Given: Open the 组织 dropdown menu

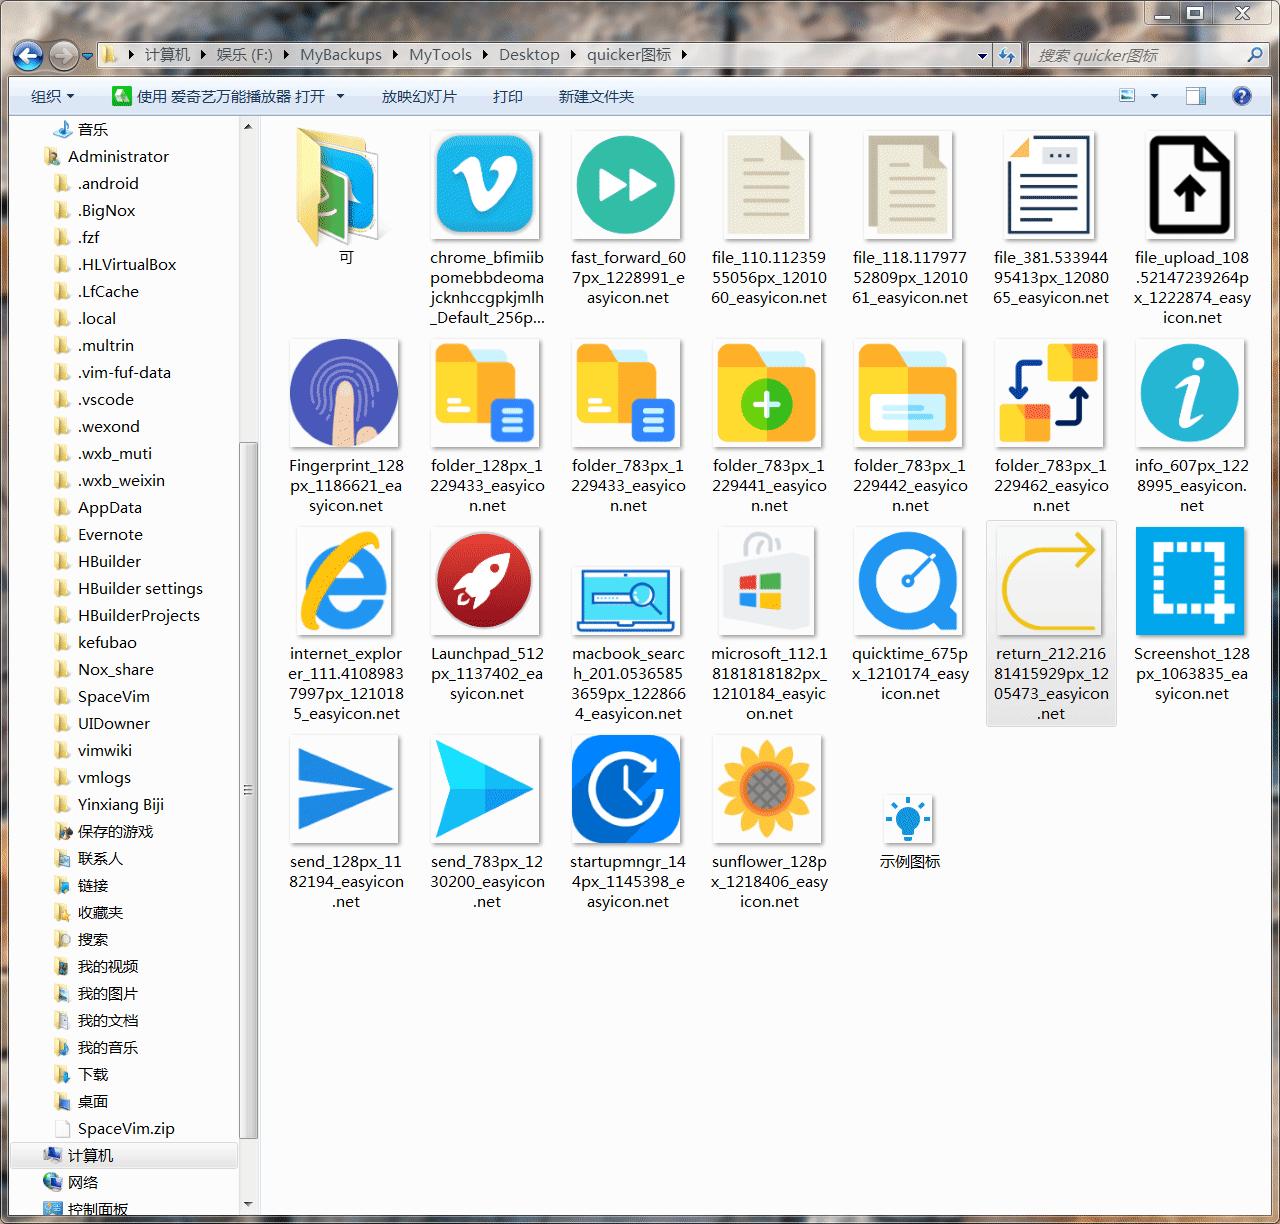Looking at the screenshot, I should pos(52,97).
